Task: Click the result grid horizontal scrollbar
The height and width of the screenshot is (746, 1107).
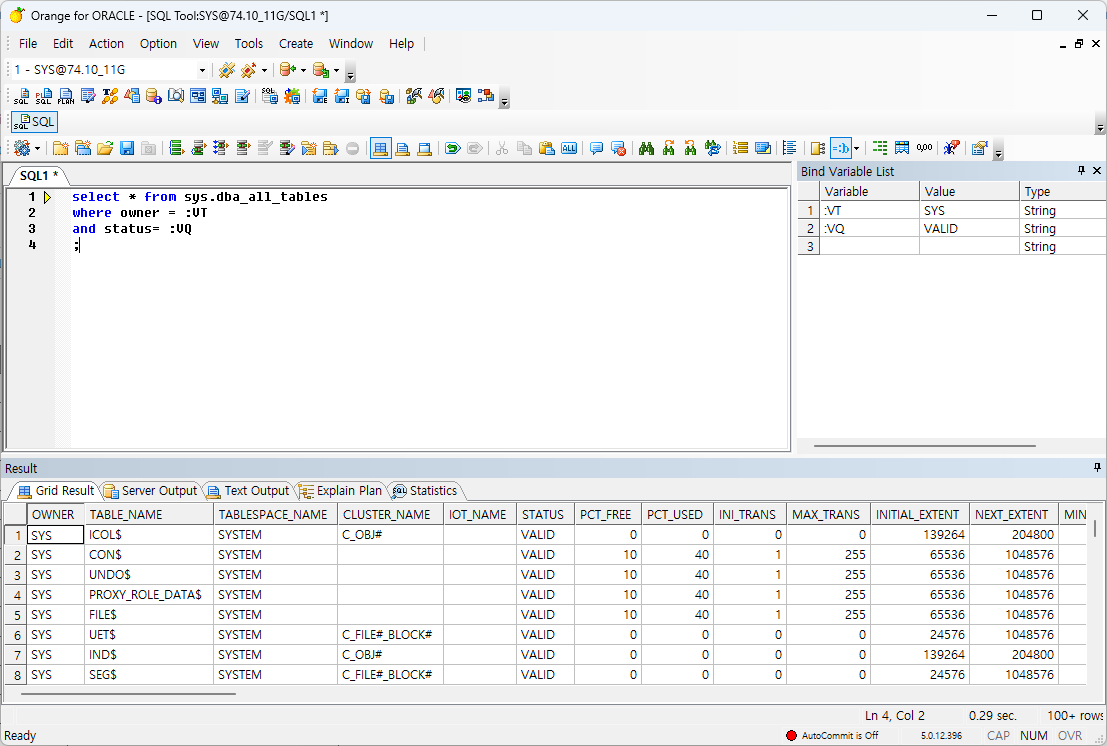Action: pos(128,693)
